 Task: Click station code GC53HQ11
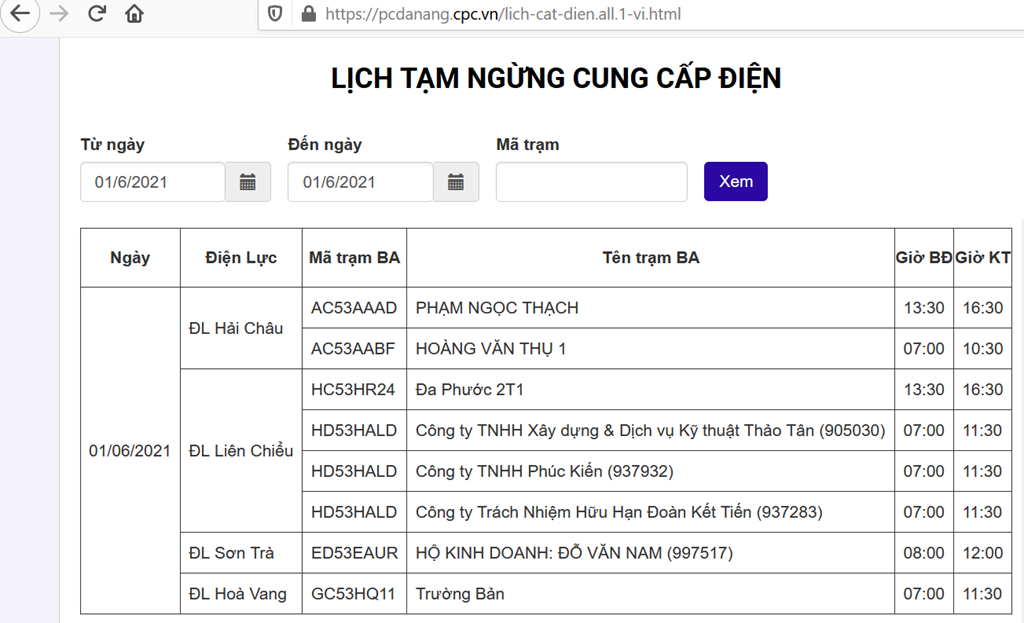coord(353,594)
